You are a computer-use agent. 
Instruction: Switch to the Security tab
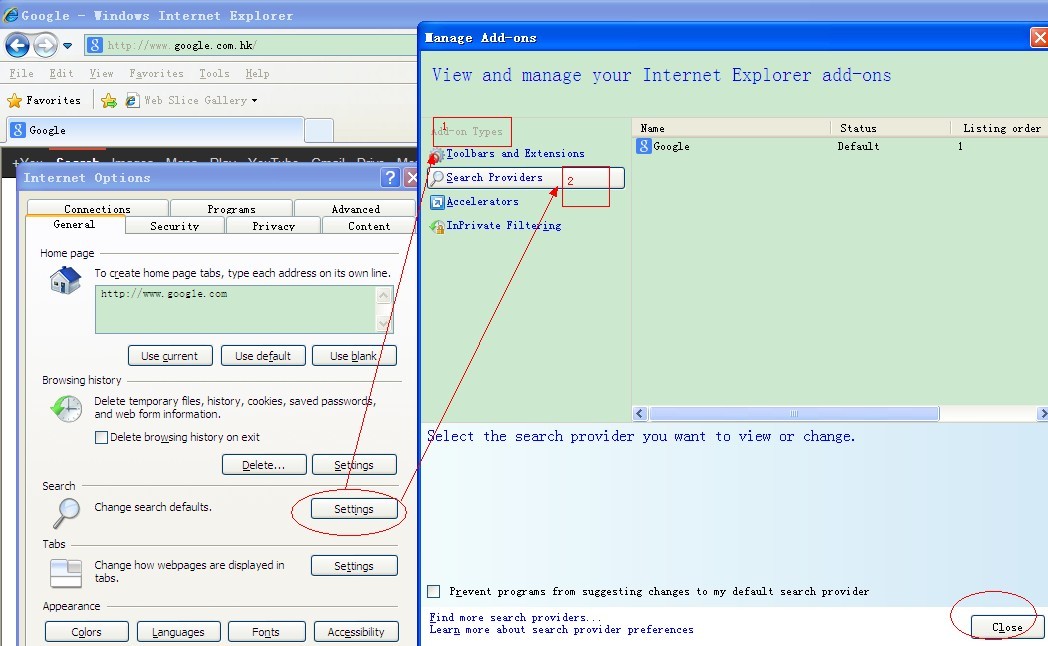click(x=174, y=226)
